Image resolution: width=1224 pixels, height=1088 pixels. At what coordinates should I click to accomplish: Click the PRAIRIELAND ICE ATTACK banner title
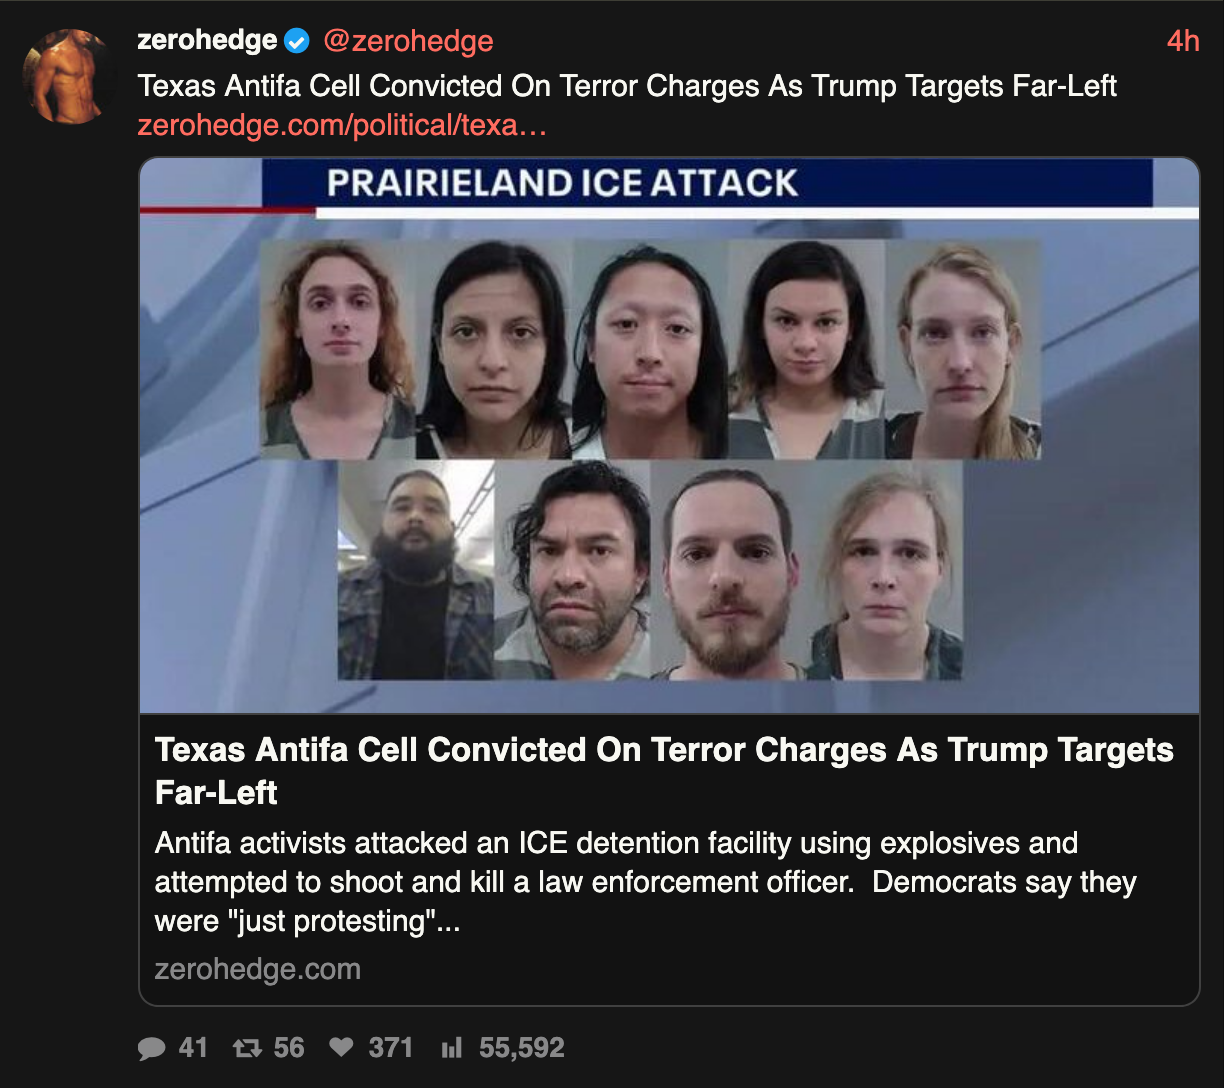coord(563,183)
